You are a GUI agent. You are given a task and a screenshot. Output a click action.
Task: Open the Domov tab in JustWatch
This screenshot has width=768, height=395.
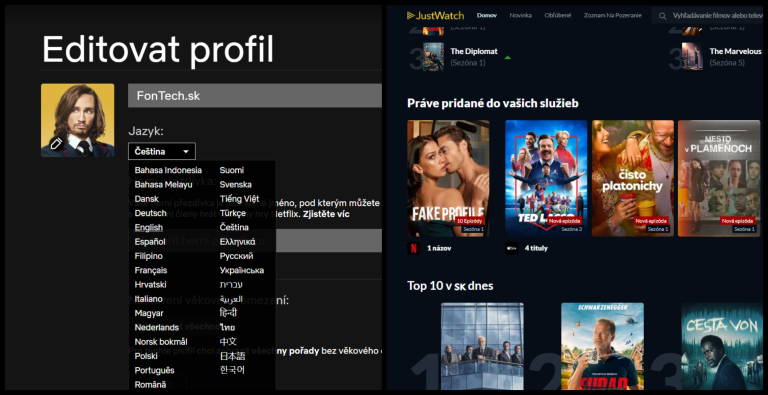click(x=487, y=16)
